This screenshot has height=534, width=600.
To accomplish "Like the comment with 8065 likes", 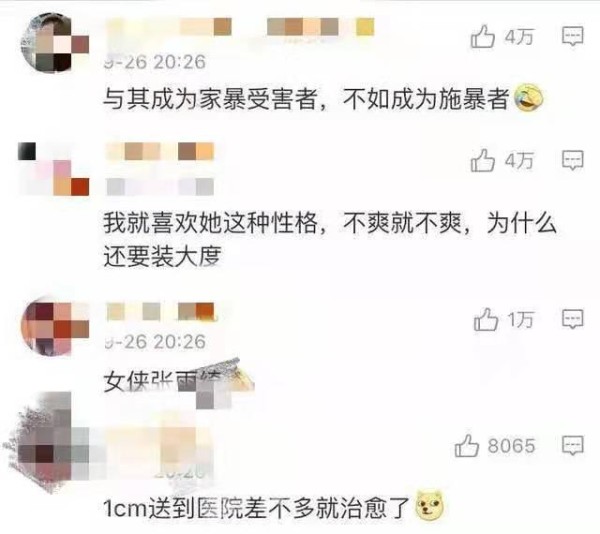I will (467, 446).
